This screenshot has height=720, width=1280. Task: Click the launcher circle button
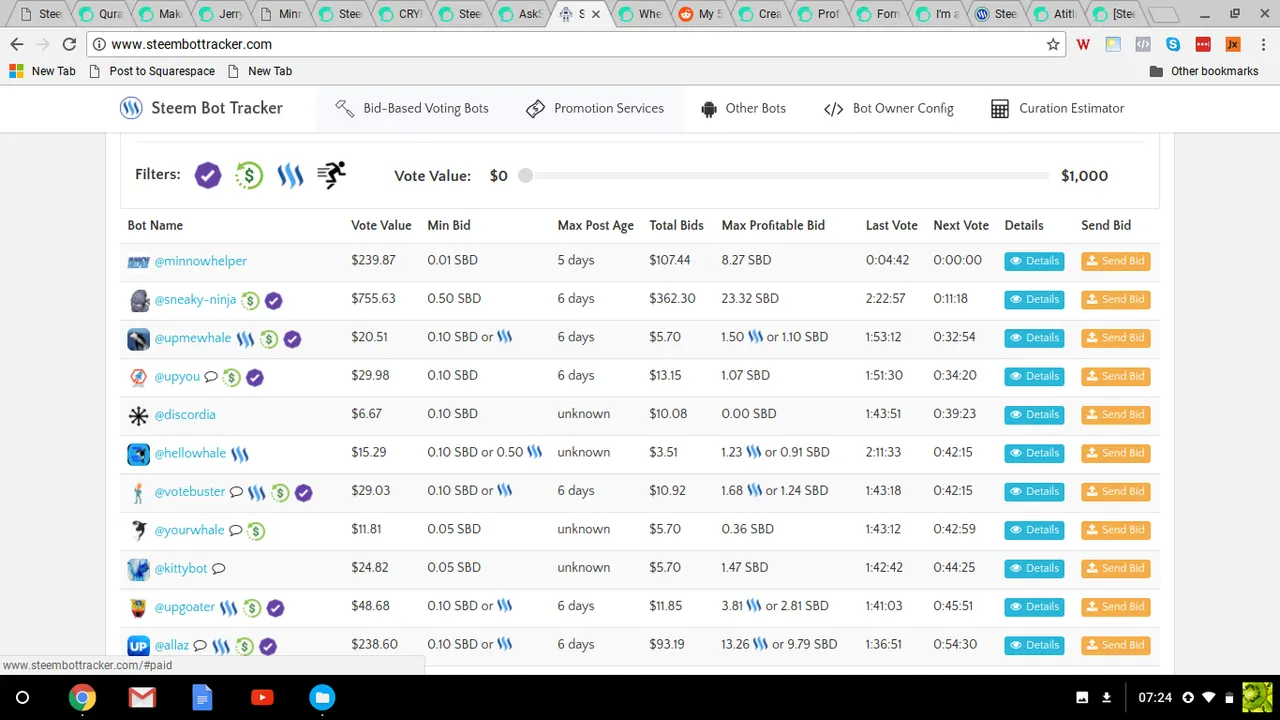[22, 697]
